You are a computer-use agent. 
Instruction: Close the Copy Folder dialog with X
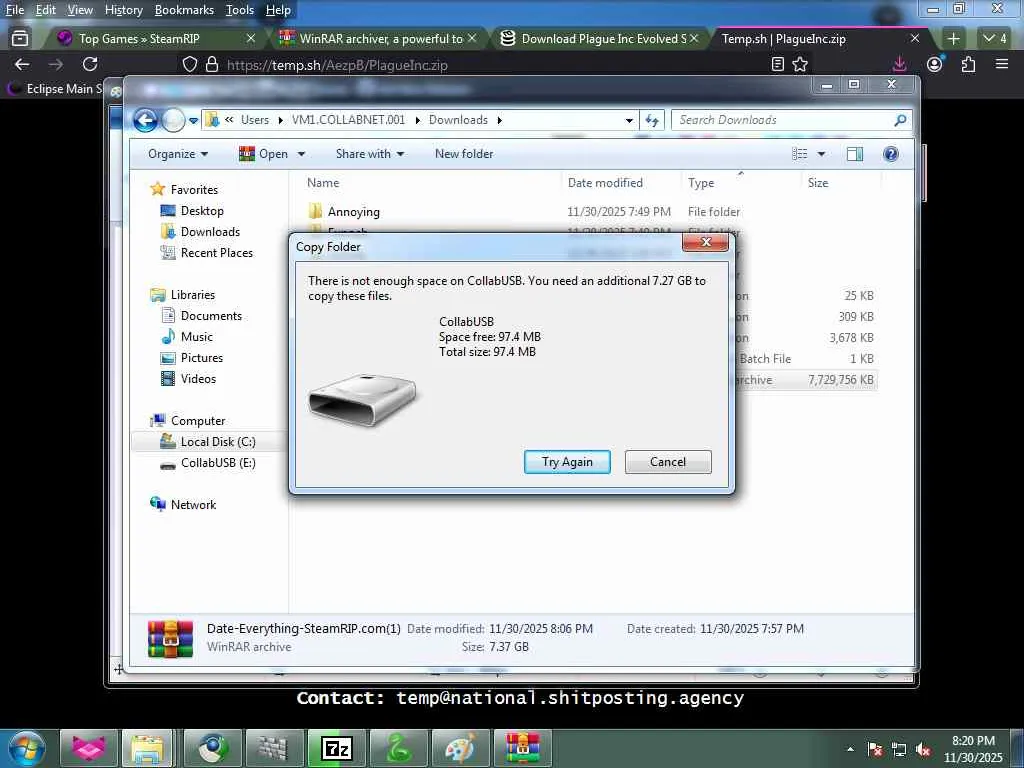(705, 242)
